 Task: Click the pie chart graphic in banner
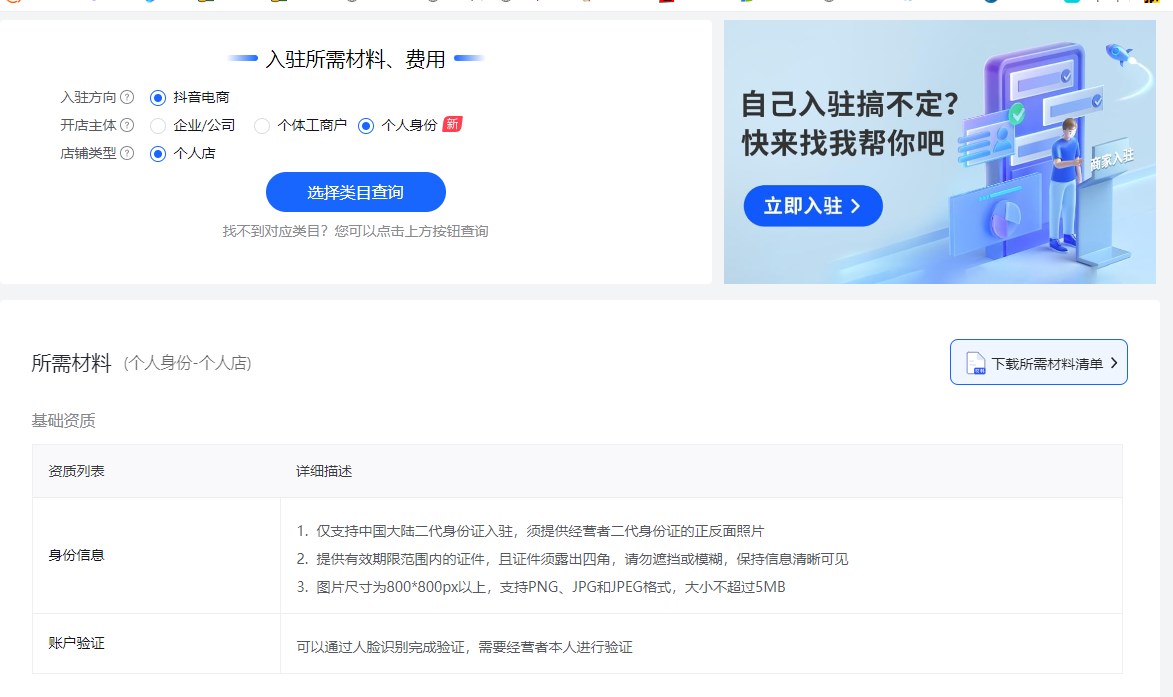[x=1005, y=215]
